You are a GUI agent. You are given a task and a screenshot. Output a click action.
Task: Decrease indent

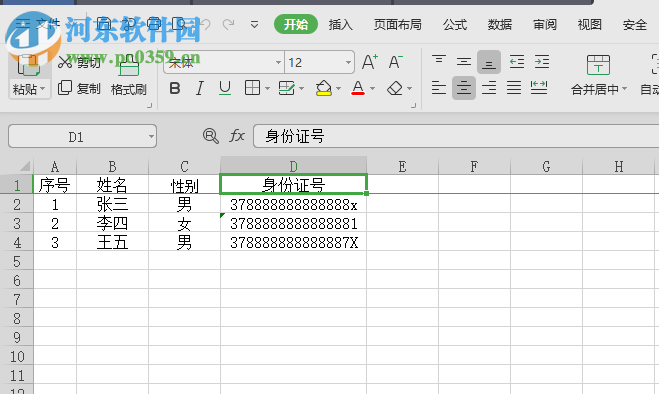(x=517, y=62)
